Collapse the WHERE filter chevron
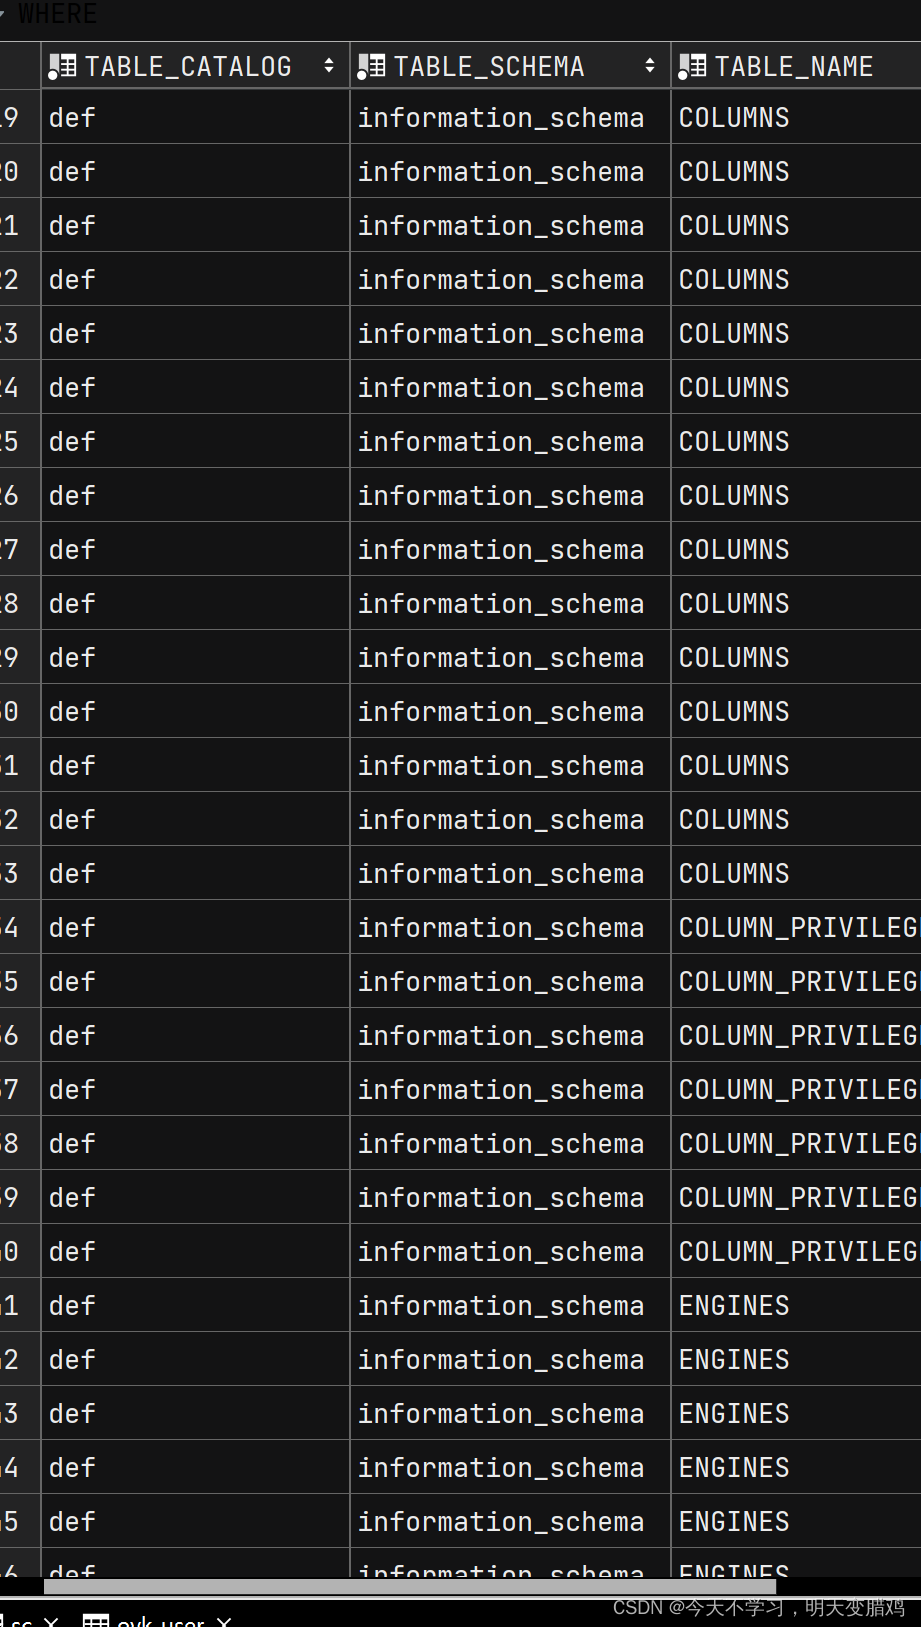This screenshot has height=1627, width=921. pyautogui.click(x=3, y=14)
